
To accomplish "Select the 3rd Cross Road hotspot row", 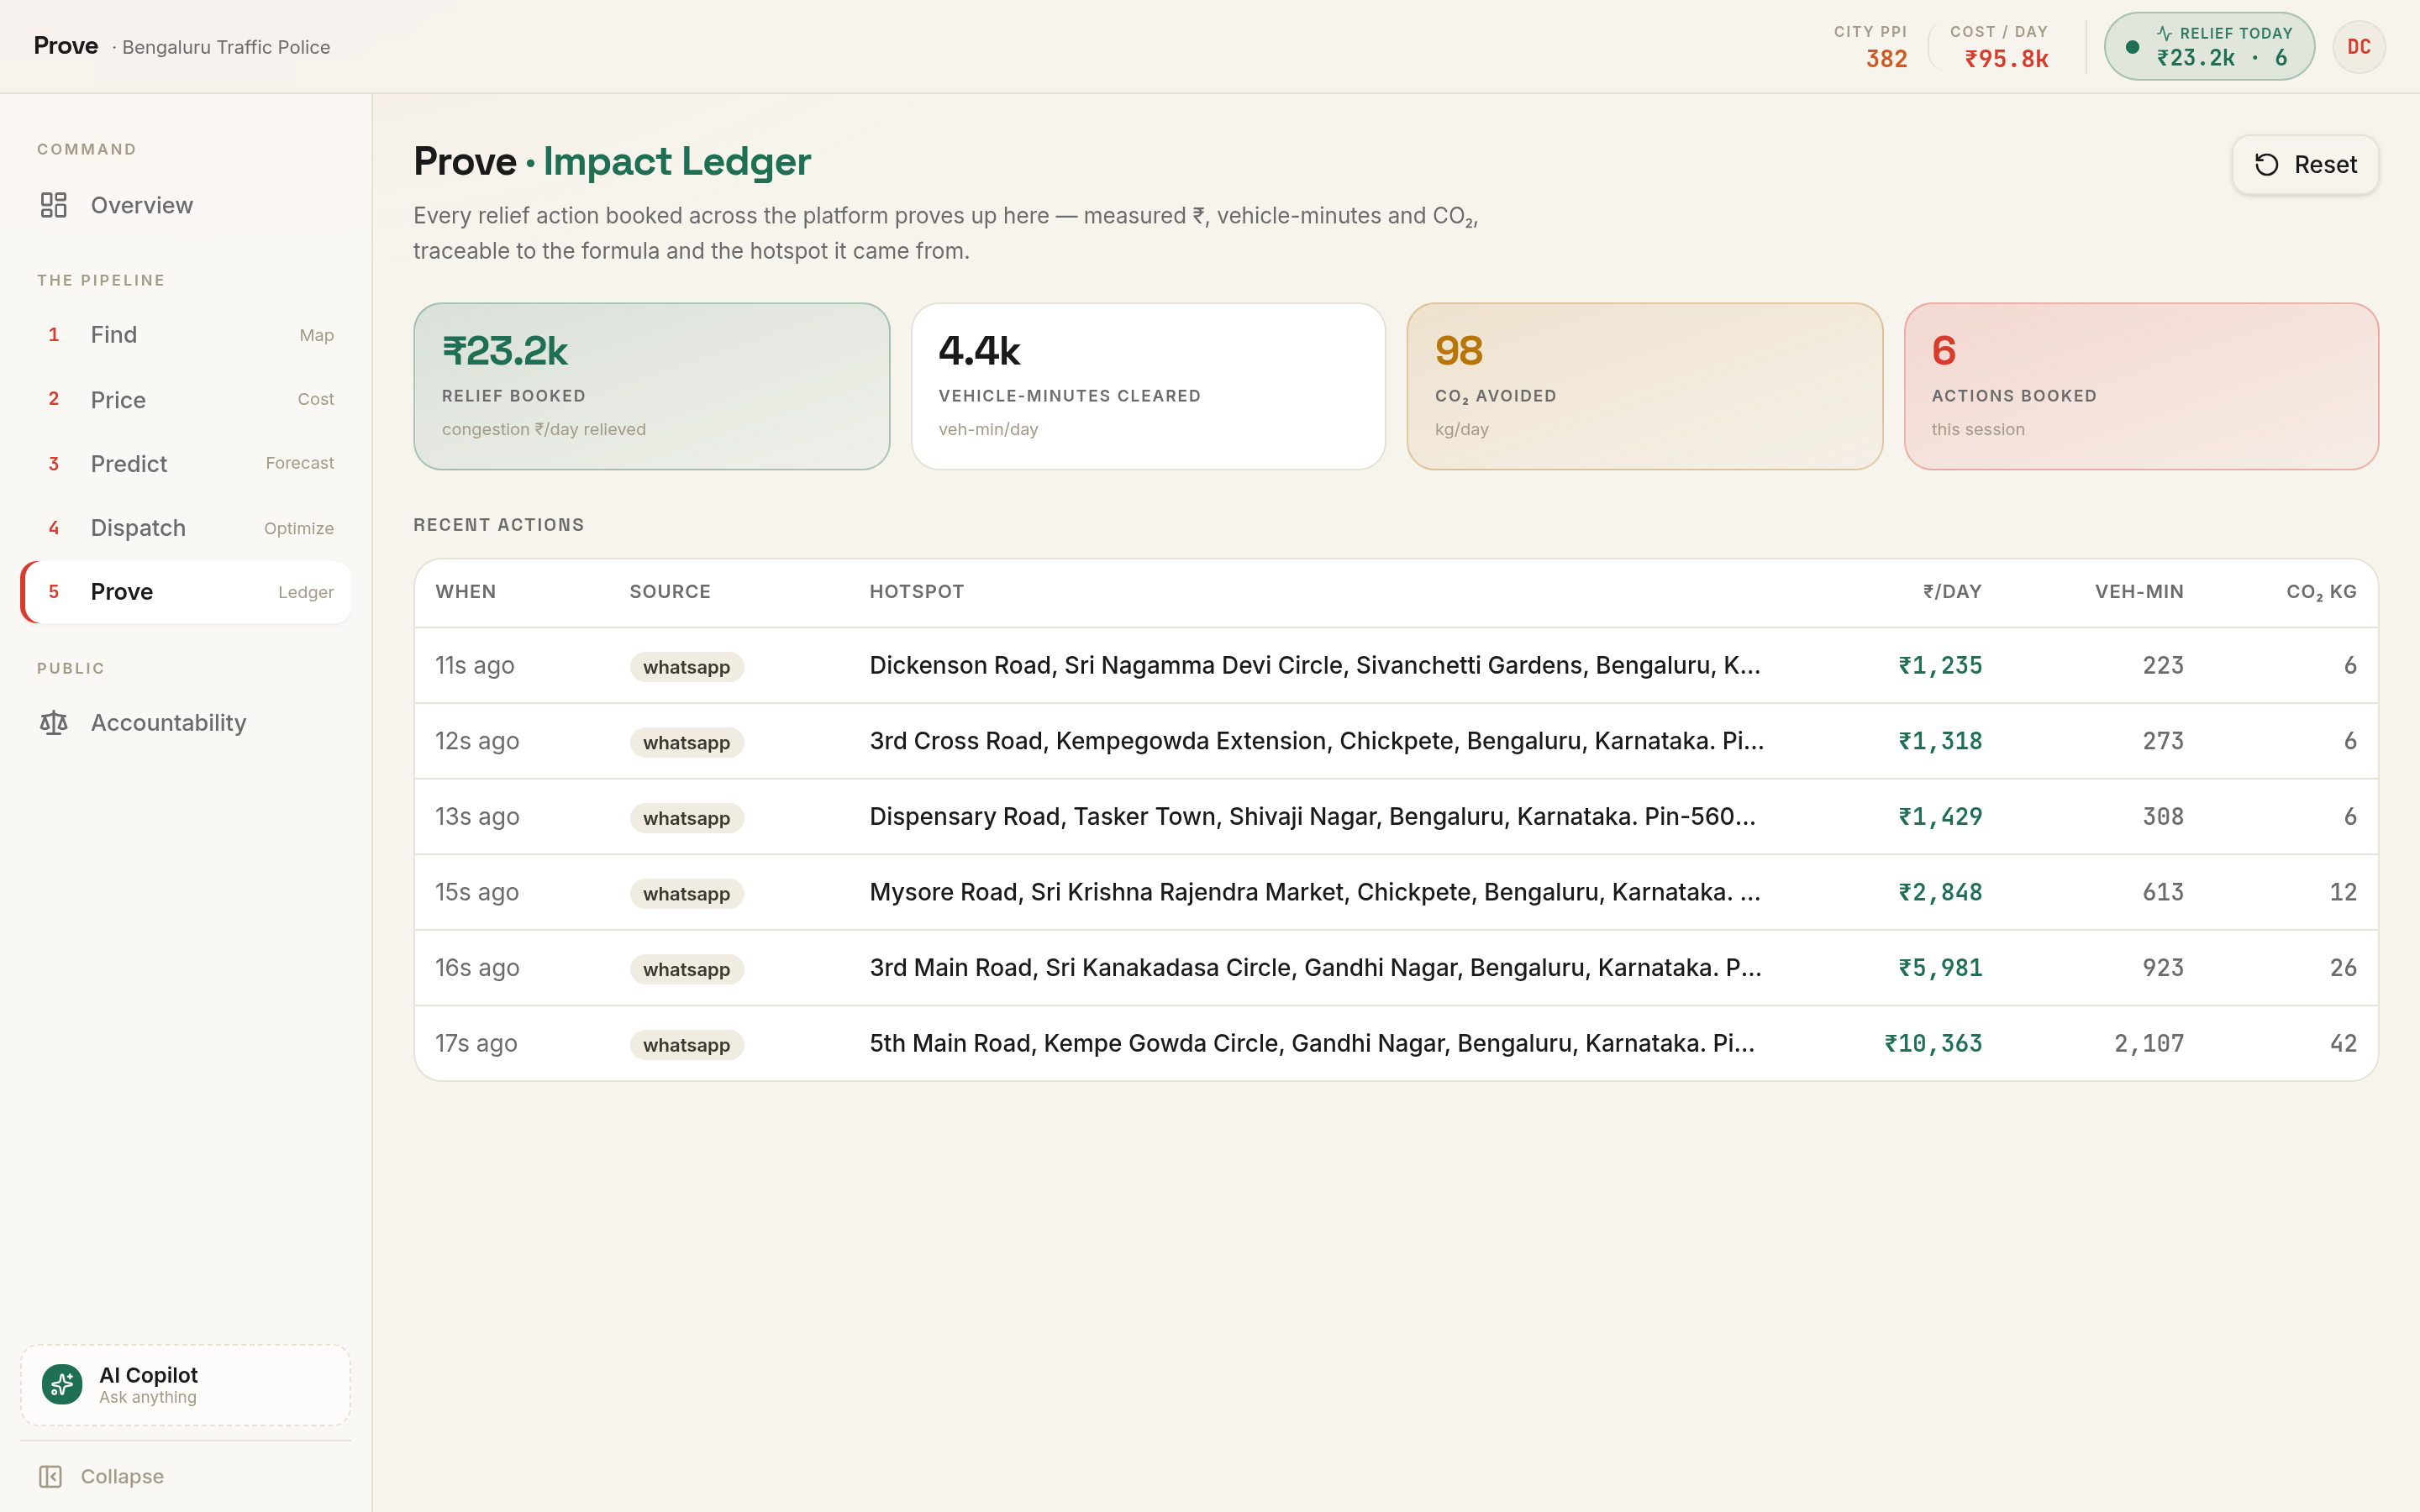I will coord(1396,741).
